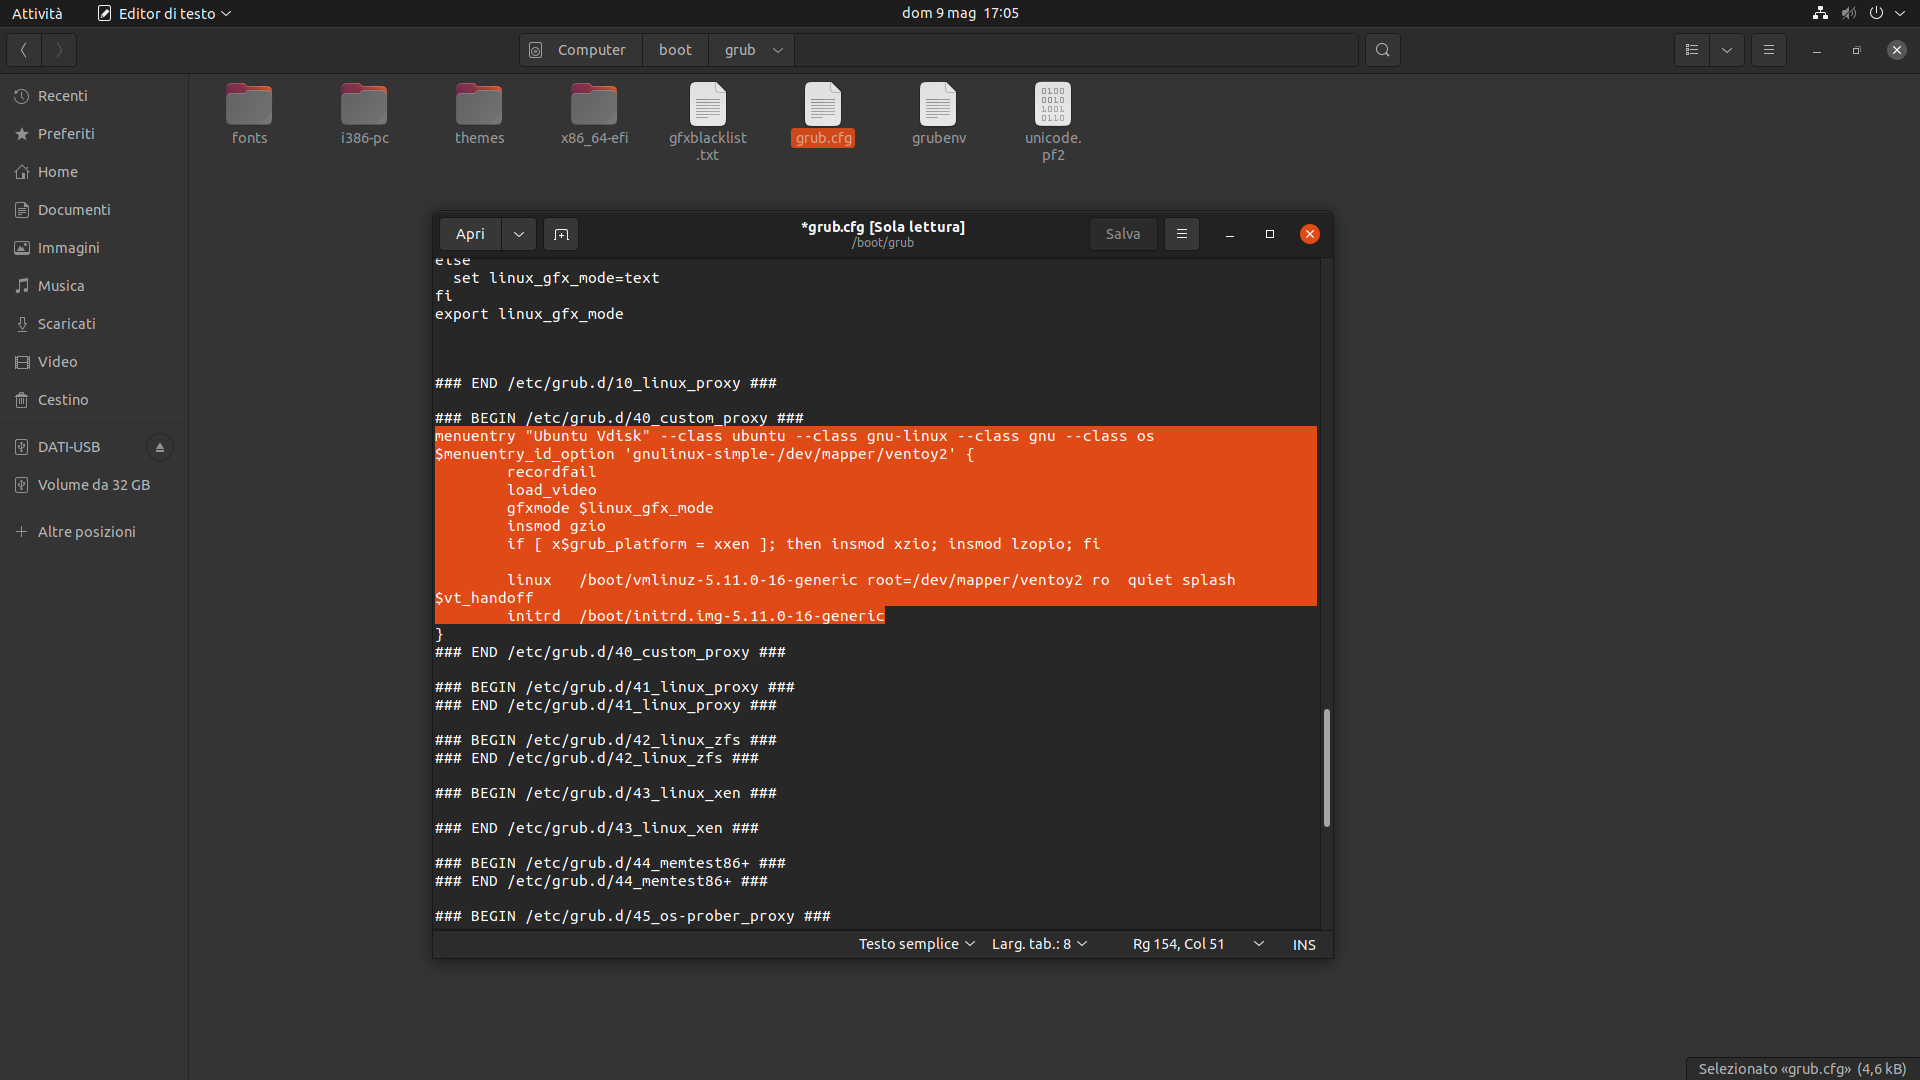The image size is (1920, 1080).
Task: Open Preferiti in sidebar
Action: coord(94,134)
